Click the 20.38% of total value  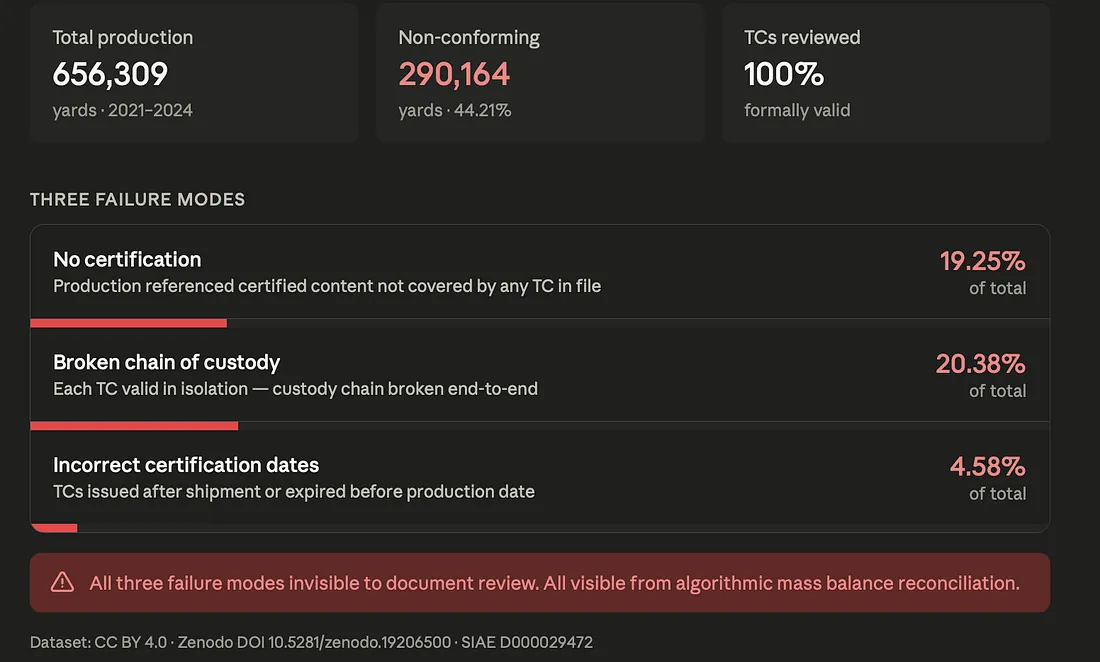pos(980,364)
